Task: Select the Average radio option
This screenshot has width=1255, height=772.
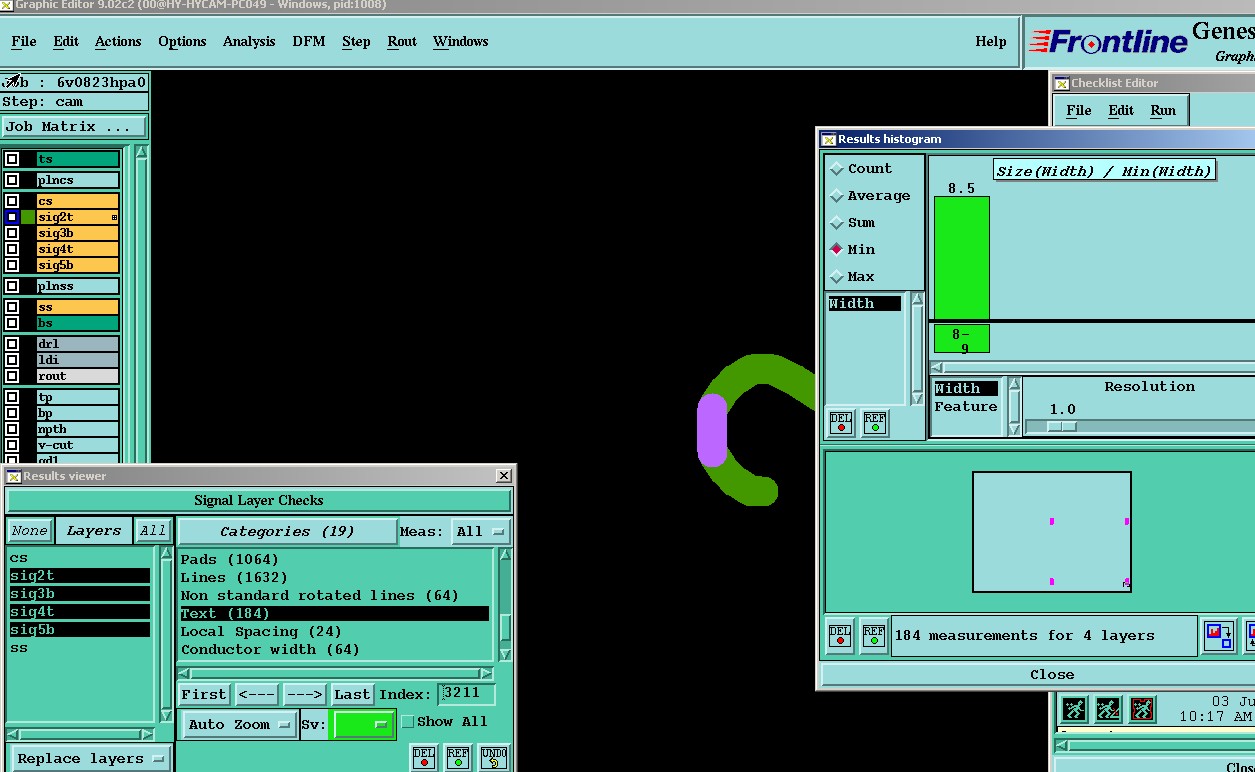Action: click(837, 196)
